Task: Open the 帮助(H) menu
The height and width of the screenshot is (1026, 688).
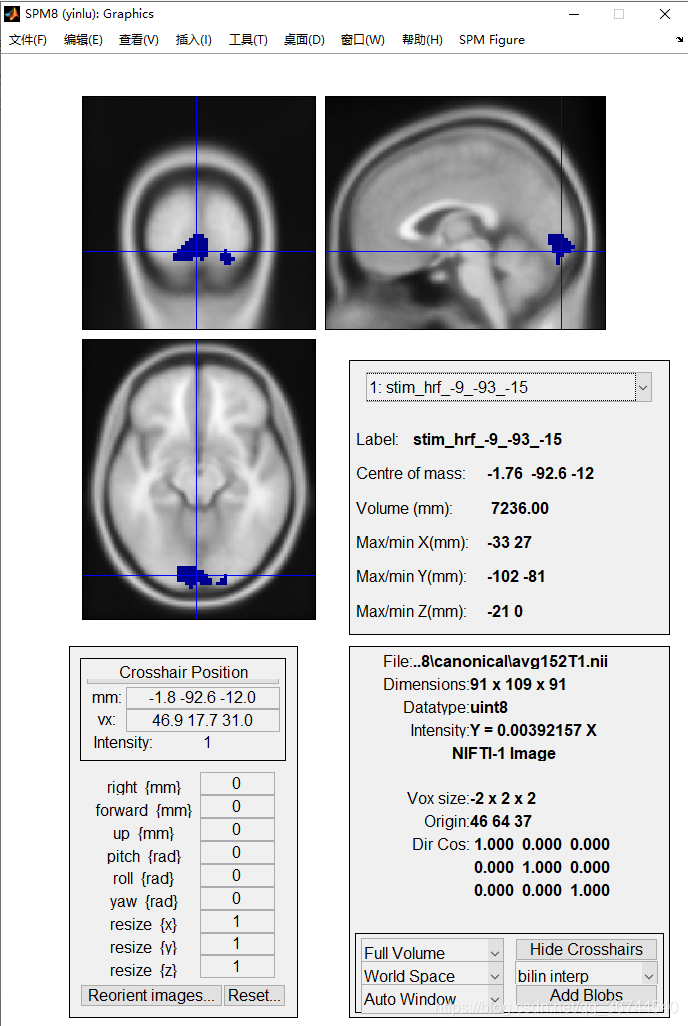Action: pyautogui.click(x=422, y=40)
